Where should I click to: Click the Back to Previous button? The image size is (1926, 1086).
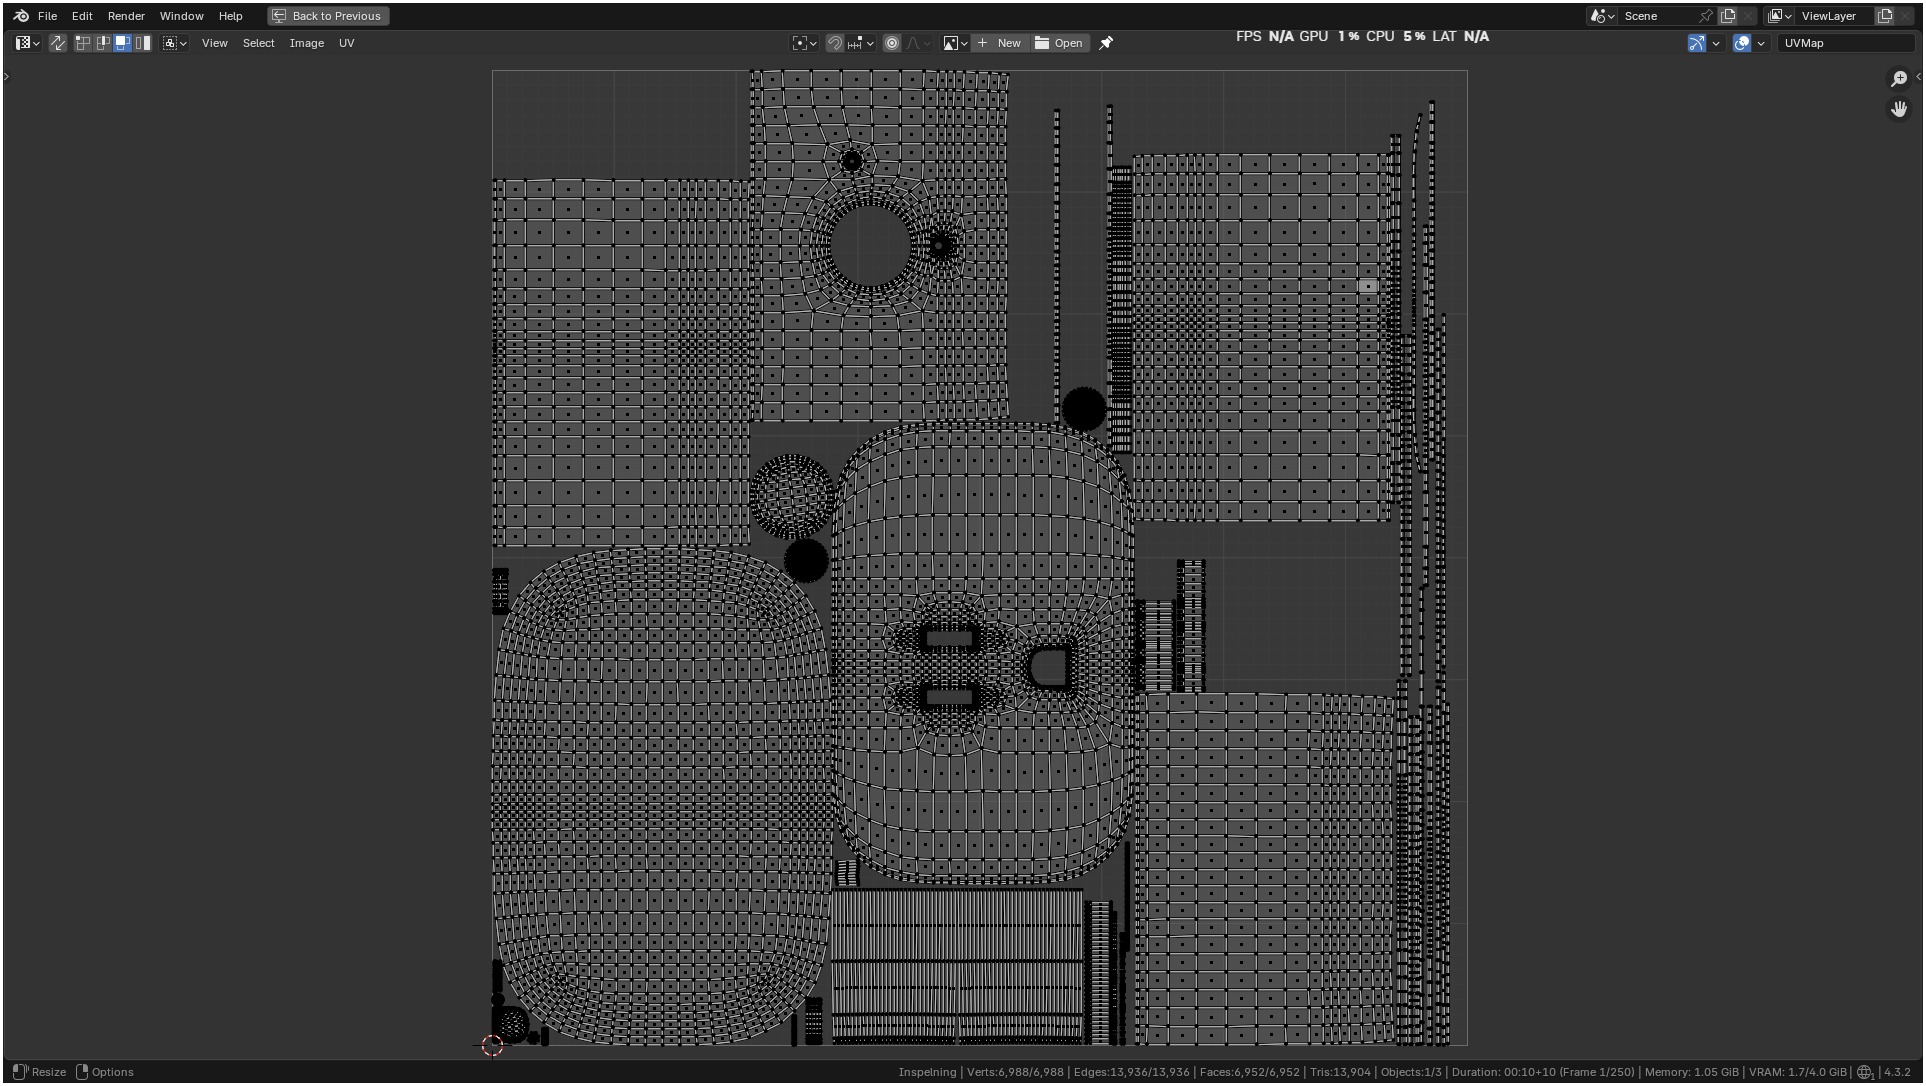[328, 16]
